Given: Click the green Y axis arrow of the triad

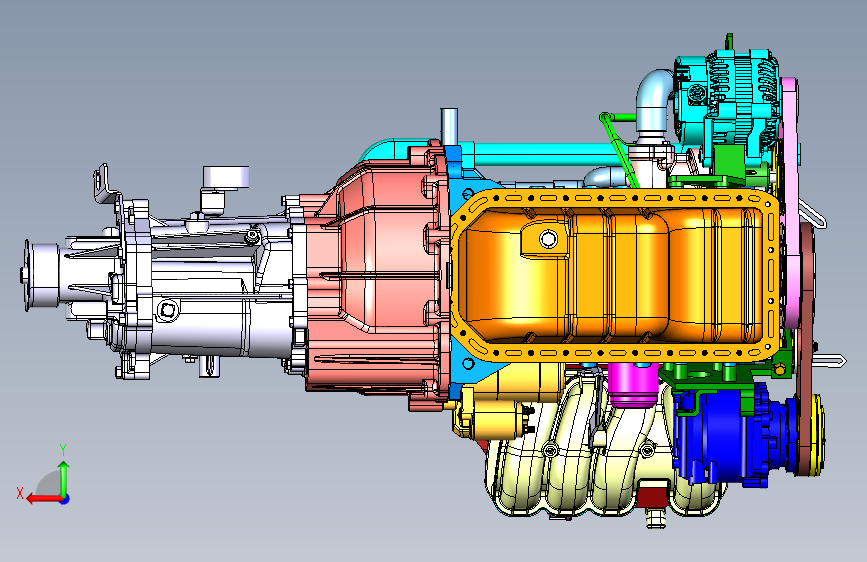Looking at the screenshot, I should [x=64, y=478].
